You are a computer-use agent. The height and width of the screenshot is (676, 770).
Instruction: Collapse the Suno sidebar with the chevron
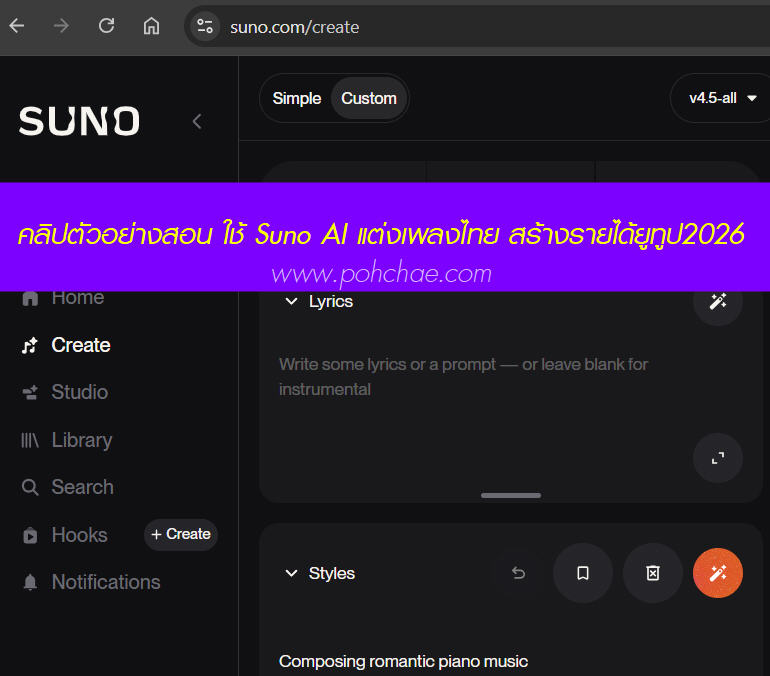click(197, 121)
